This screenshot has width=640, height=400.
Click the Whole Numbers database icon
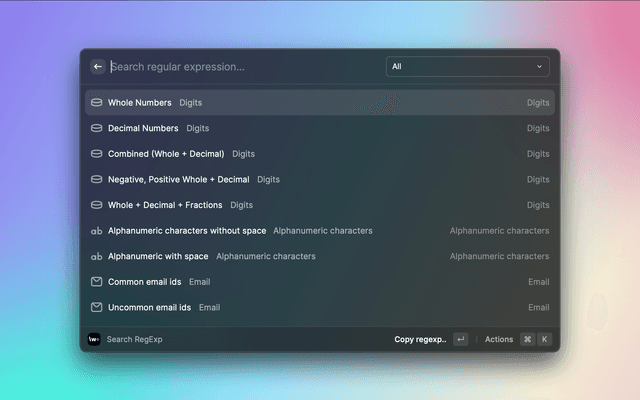[x=97, y=102]
